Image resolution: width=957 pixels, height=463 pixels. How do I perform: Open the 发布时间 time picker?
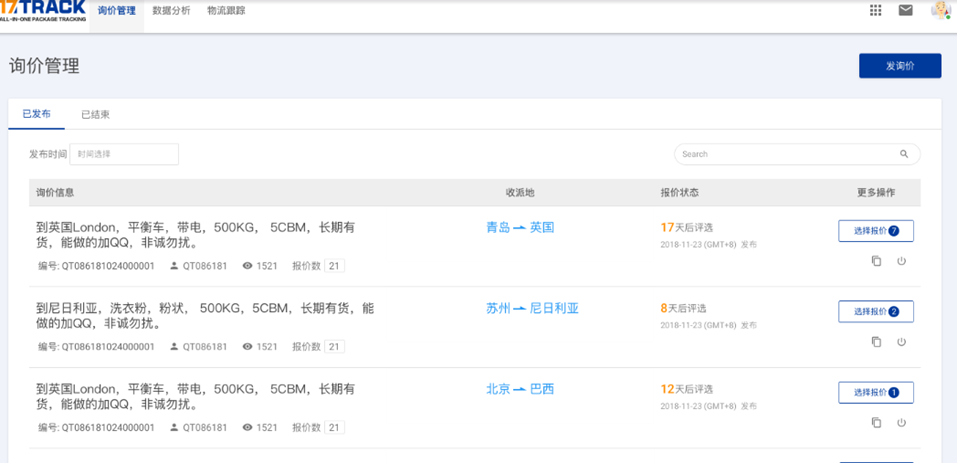pyautogui.click(x=124, y=154)
